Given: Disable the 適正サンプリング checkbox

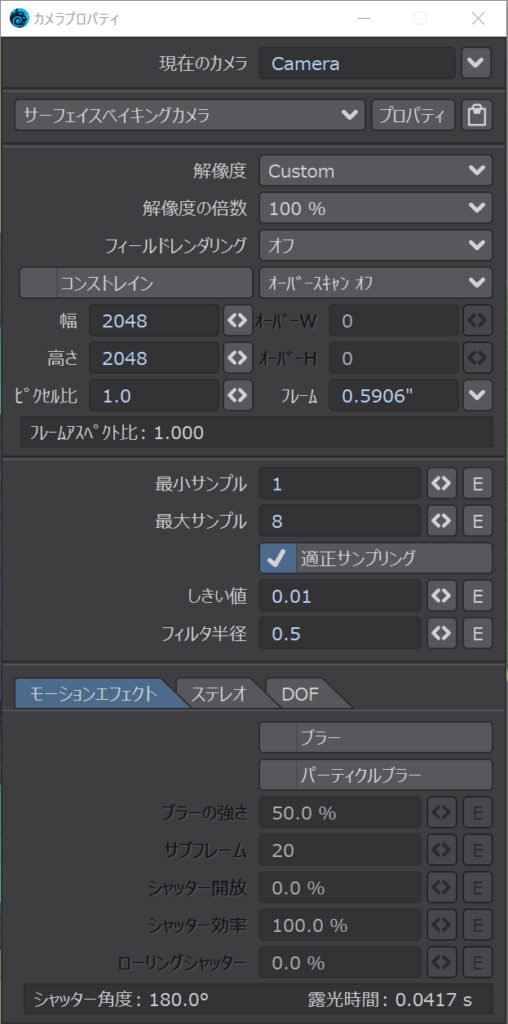Looking at the screenshot, I should click(x=278, y=558).
